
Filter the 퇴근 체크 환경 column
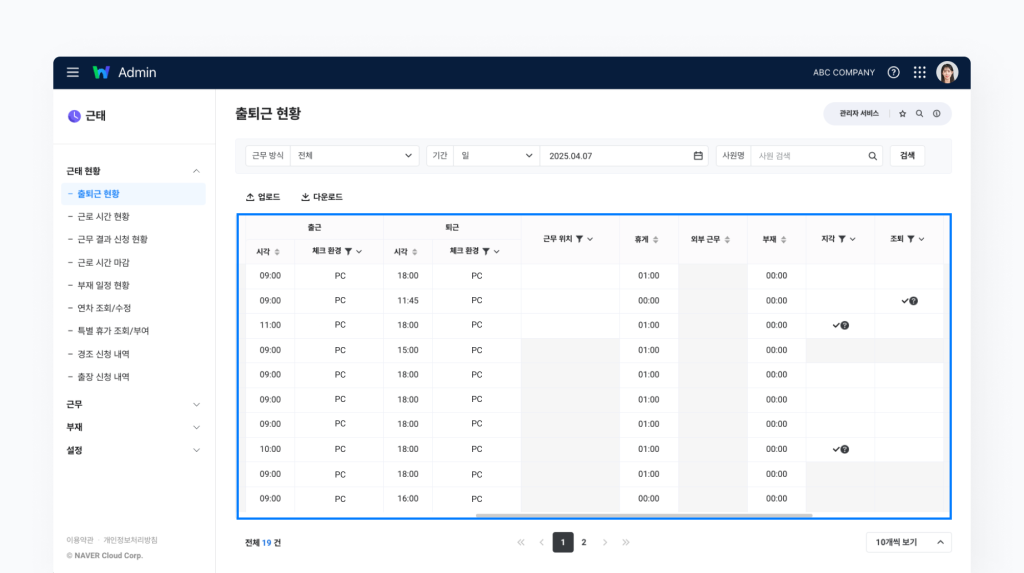click(x=486, y=252)
